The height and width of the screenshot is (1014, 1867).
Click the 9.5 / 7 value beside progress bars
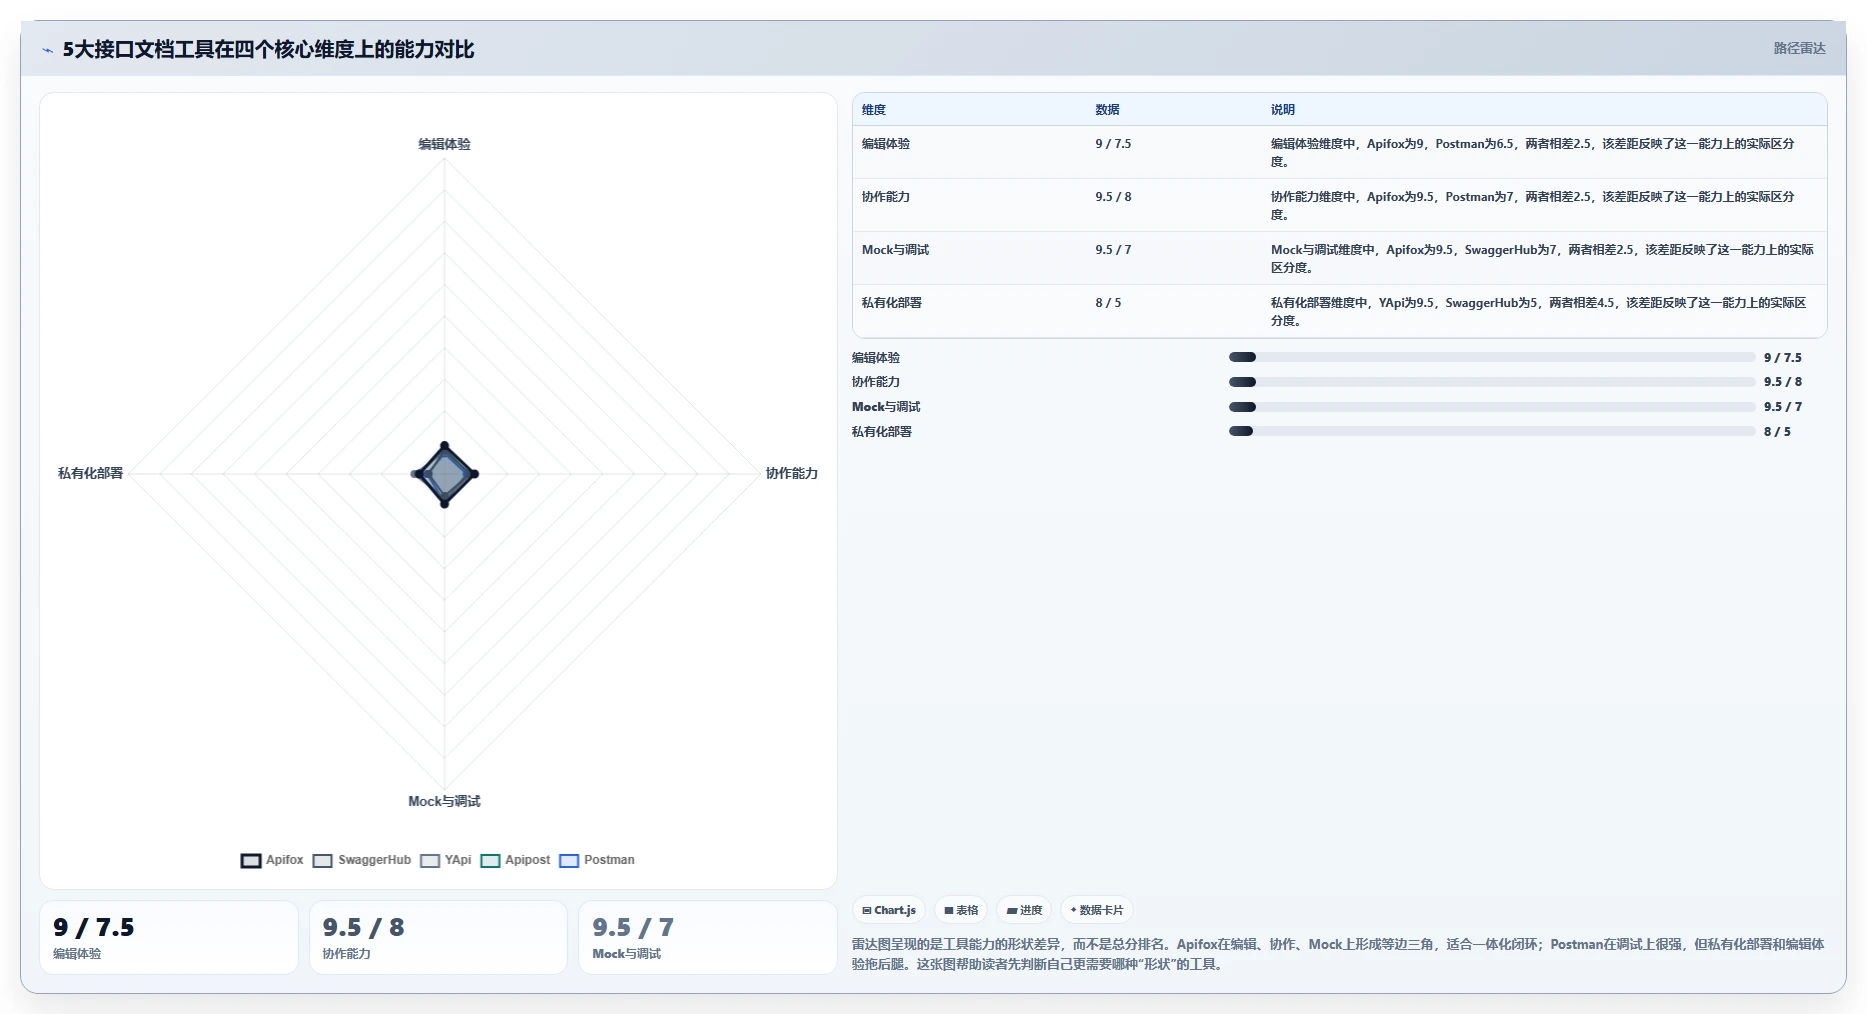point(1783,407)
